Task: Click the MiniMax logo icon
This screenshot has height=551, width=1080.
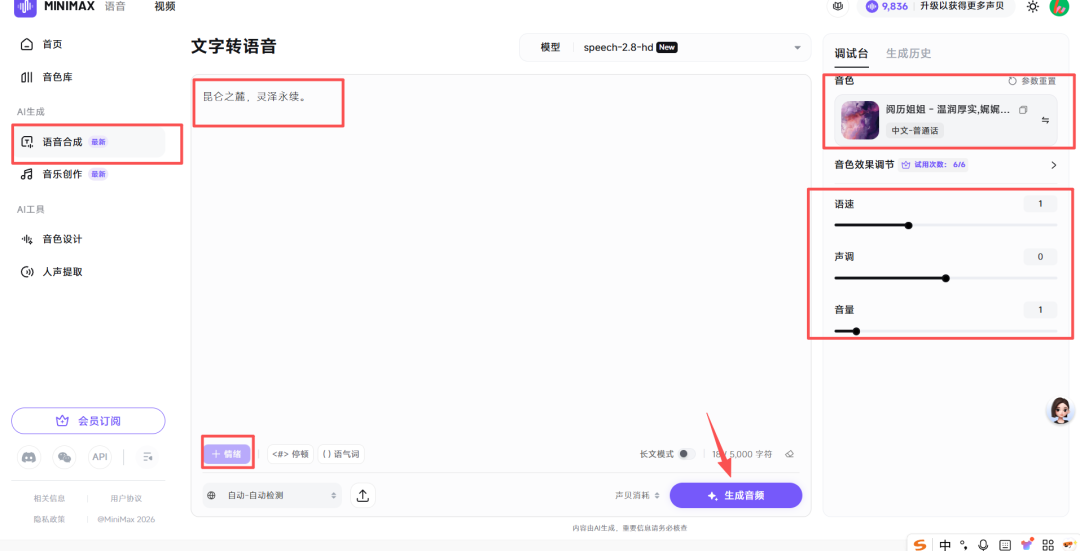Action: pos(25,7)
